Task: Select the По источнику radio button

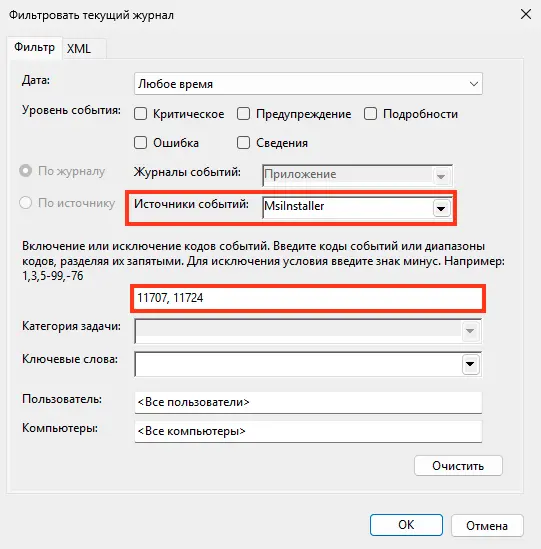Action: pos(26,203)
